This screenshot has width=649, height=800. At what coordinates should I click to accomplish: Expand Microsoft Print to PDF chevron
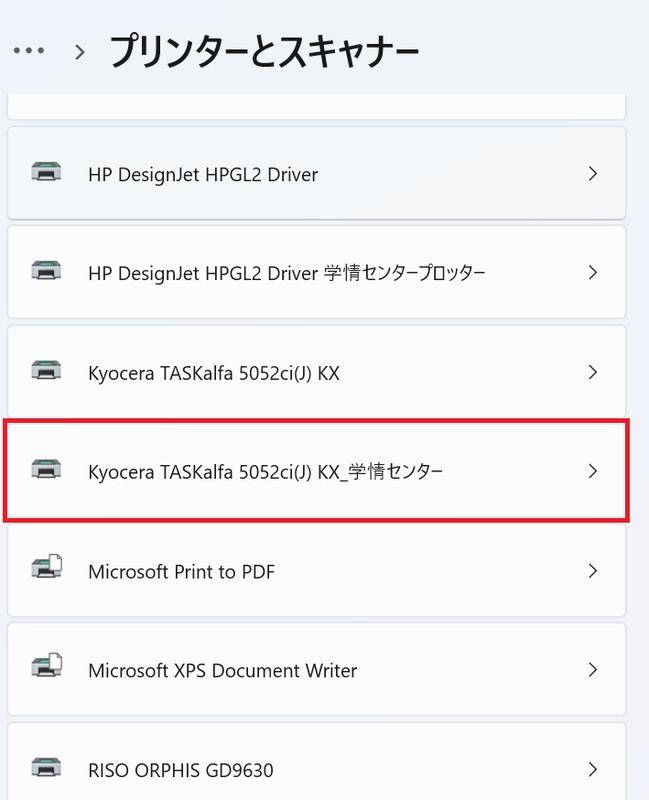point(592,570)
